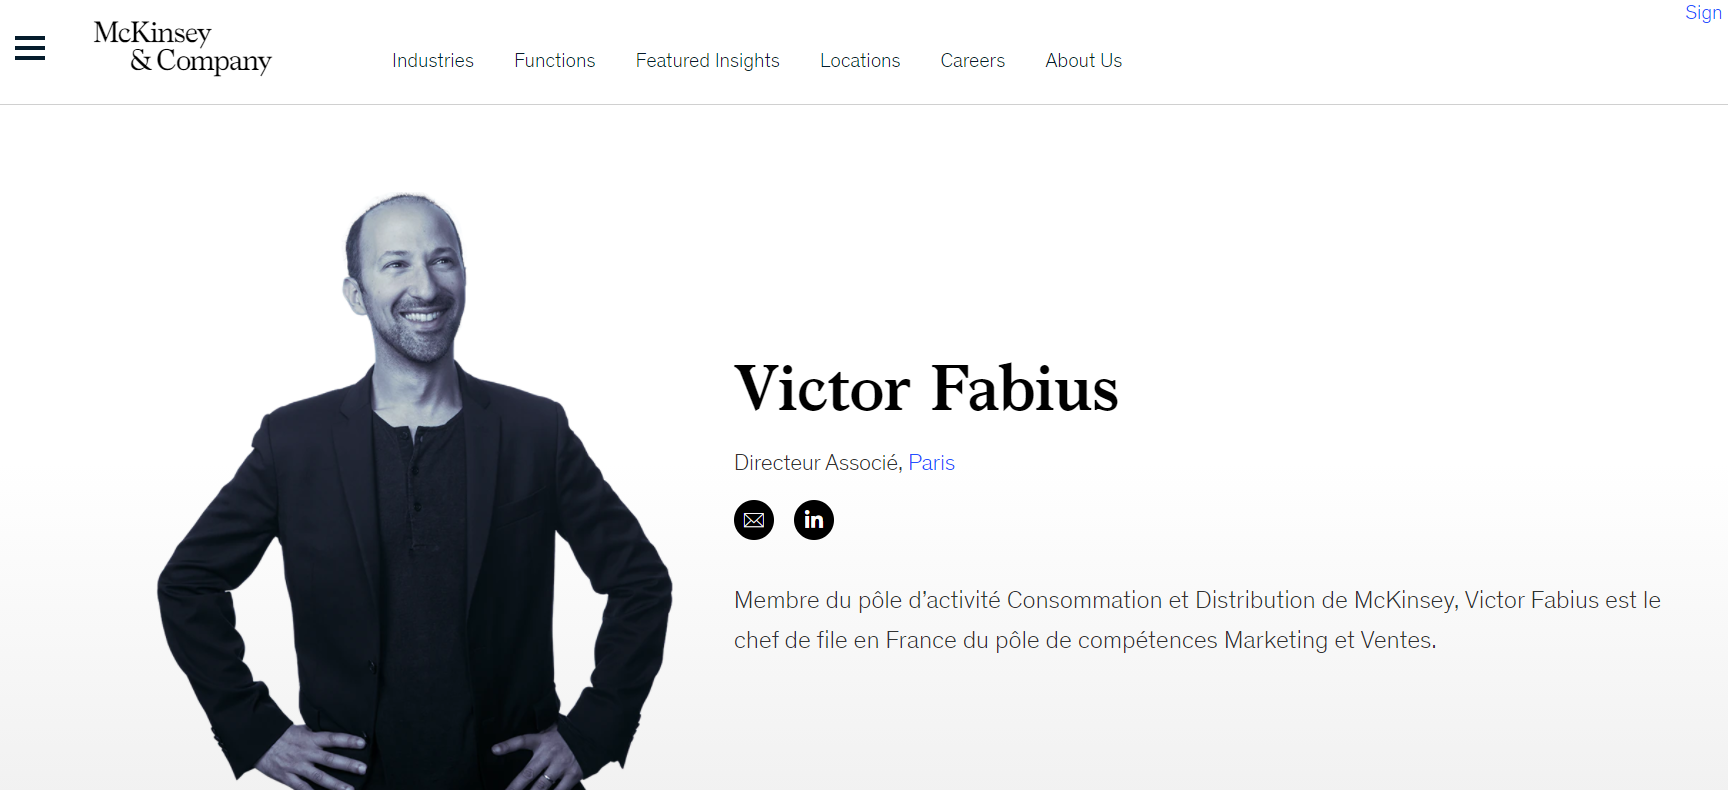Select About Us in the navigation

1084,61
